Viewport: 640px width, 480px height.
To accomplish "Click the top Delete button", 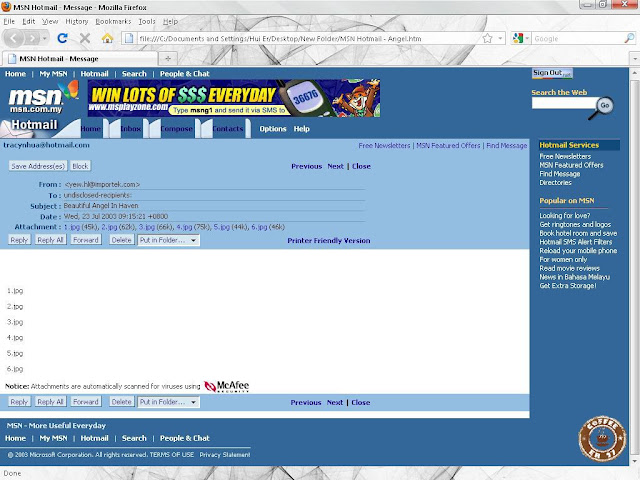I will pos(122,240).
